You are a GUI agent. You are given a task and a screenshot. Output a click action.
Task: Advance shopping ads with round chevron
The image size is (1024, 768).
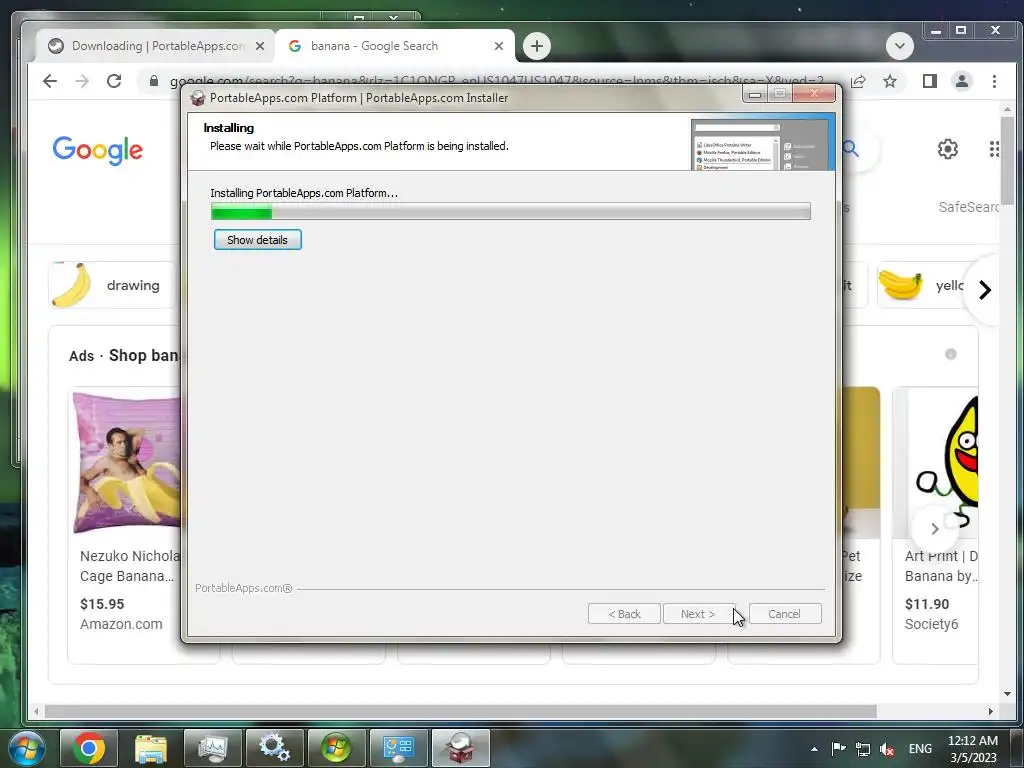[x=935, y=528]
